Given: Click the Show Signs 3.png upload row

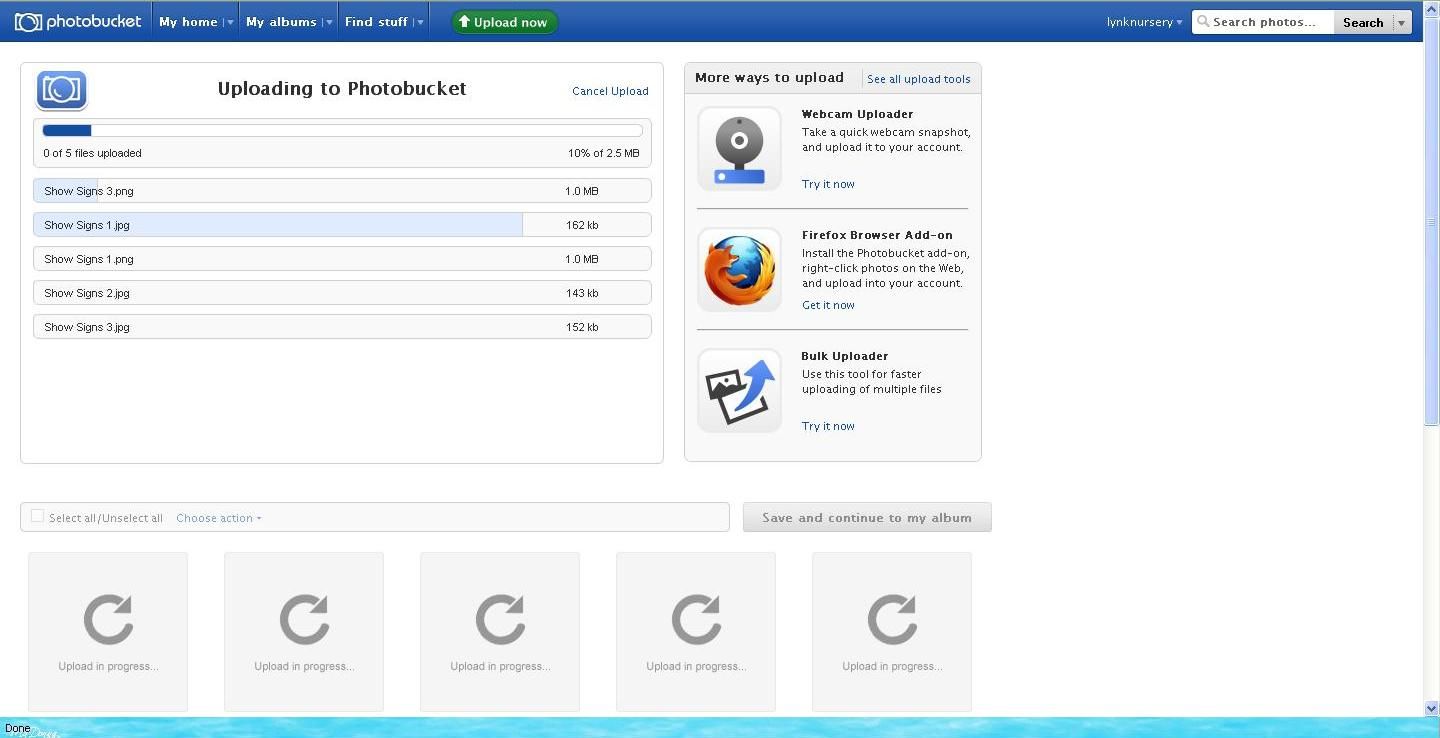Looking at the screenshot, I should 342,190.
